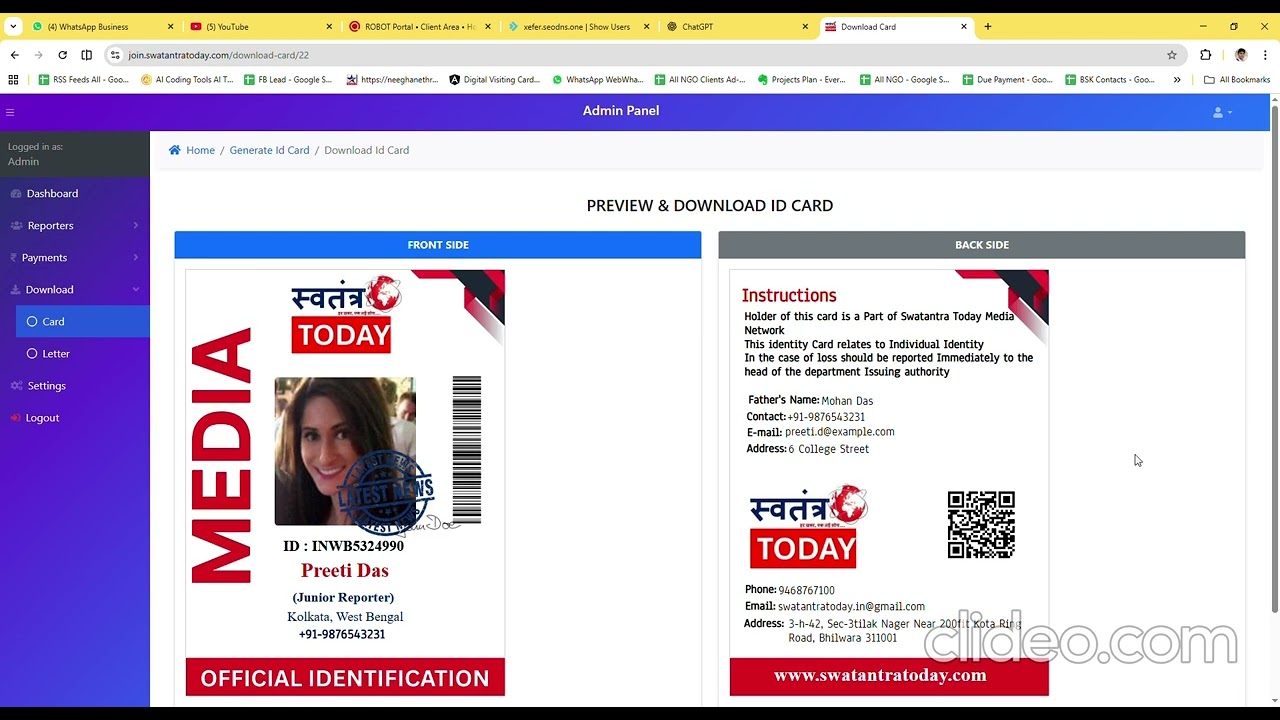Click the Home breadcrumb link
Viewport: 1280px width, 720px height.
point(200,150)
